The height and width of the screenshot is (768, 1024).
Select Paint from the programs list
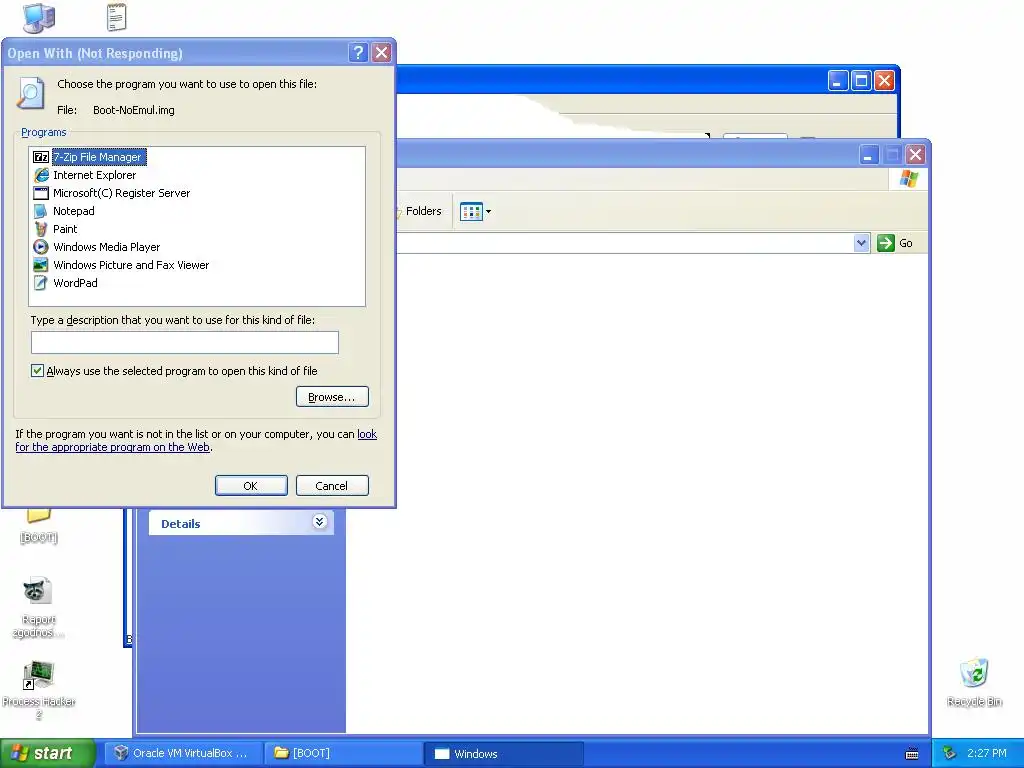(x=65, y=229)
